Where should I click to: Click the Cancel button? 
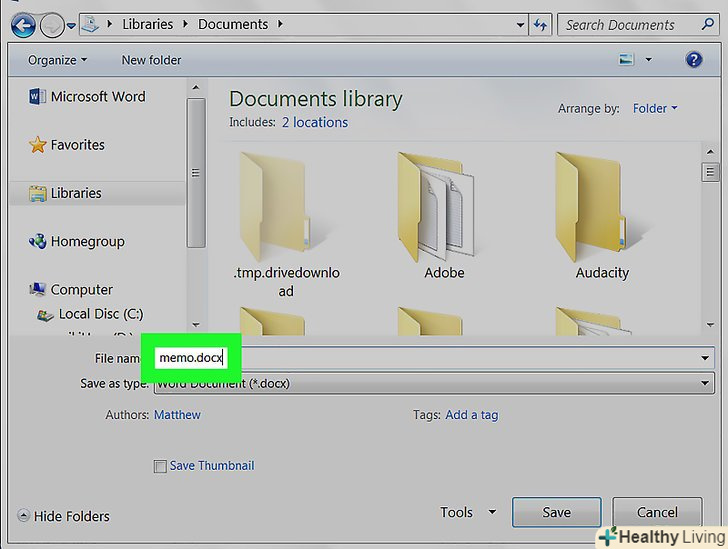[x=657, y=512]
